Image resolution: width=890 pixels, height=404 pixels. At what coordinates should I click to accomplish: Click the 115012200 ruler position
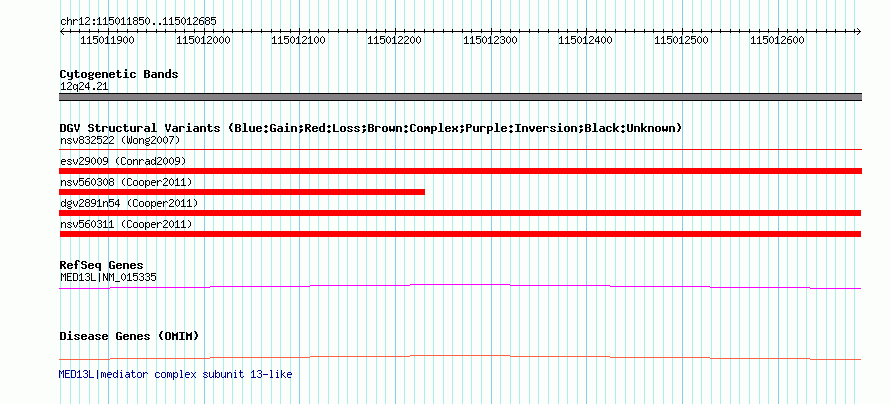395,40
